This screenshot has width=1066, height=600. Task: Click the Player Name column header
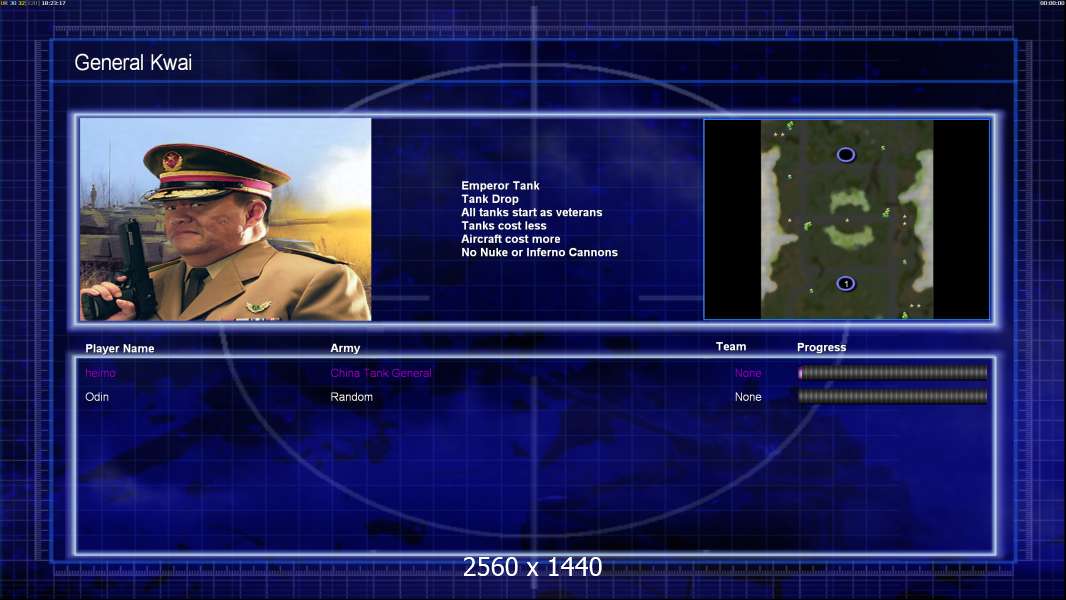120,349
